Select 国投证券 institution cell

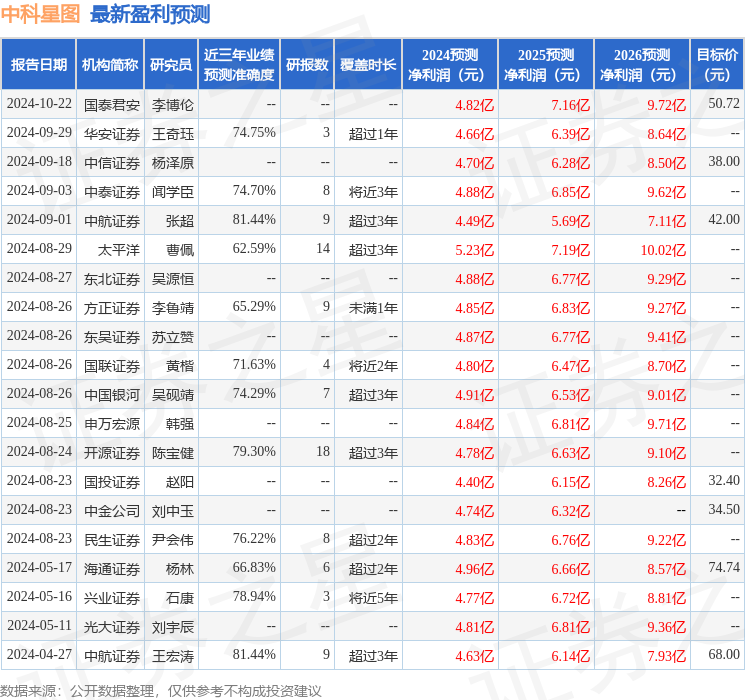coord(112,482)
